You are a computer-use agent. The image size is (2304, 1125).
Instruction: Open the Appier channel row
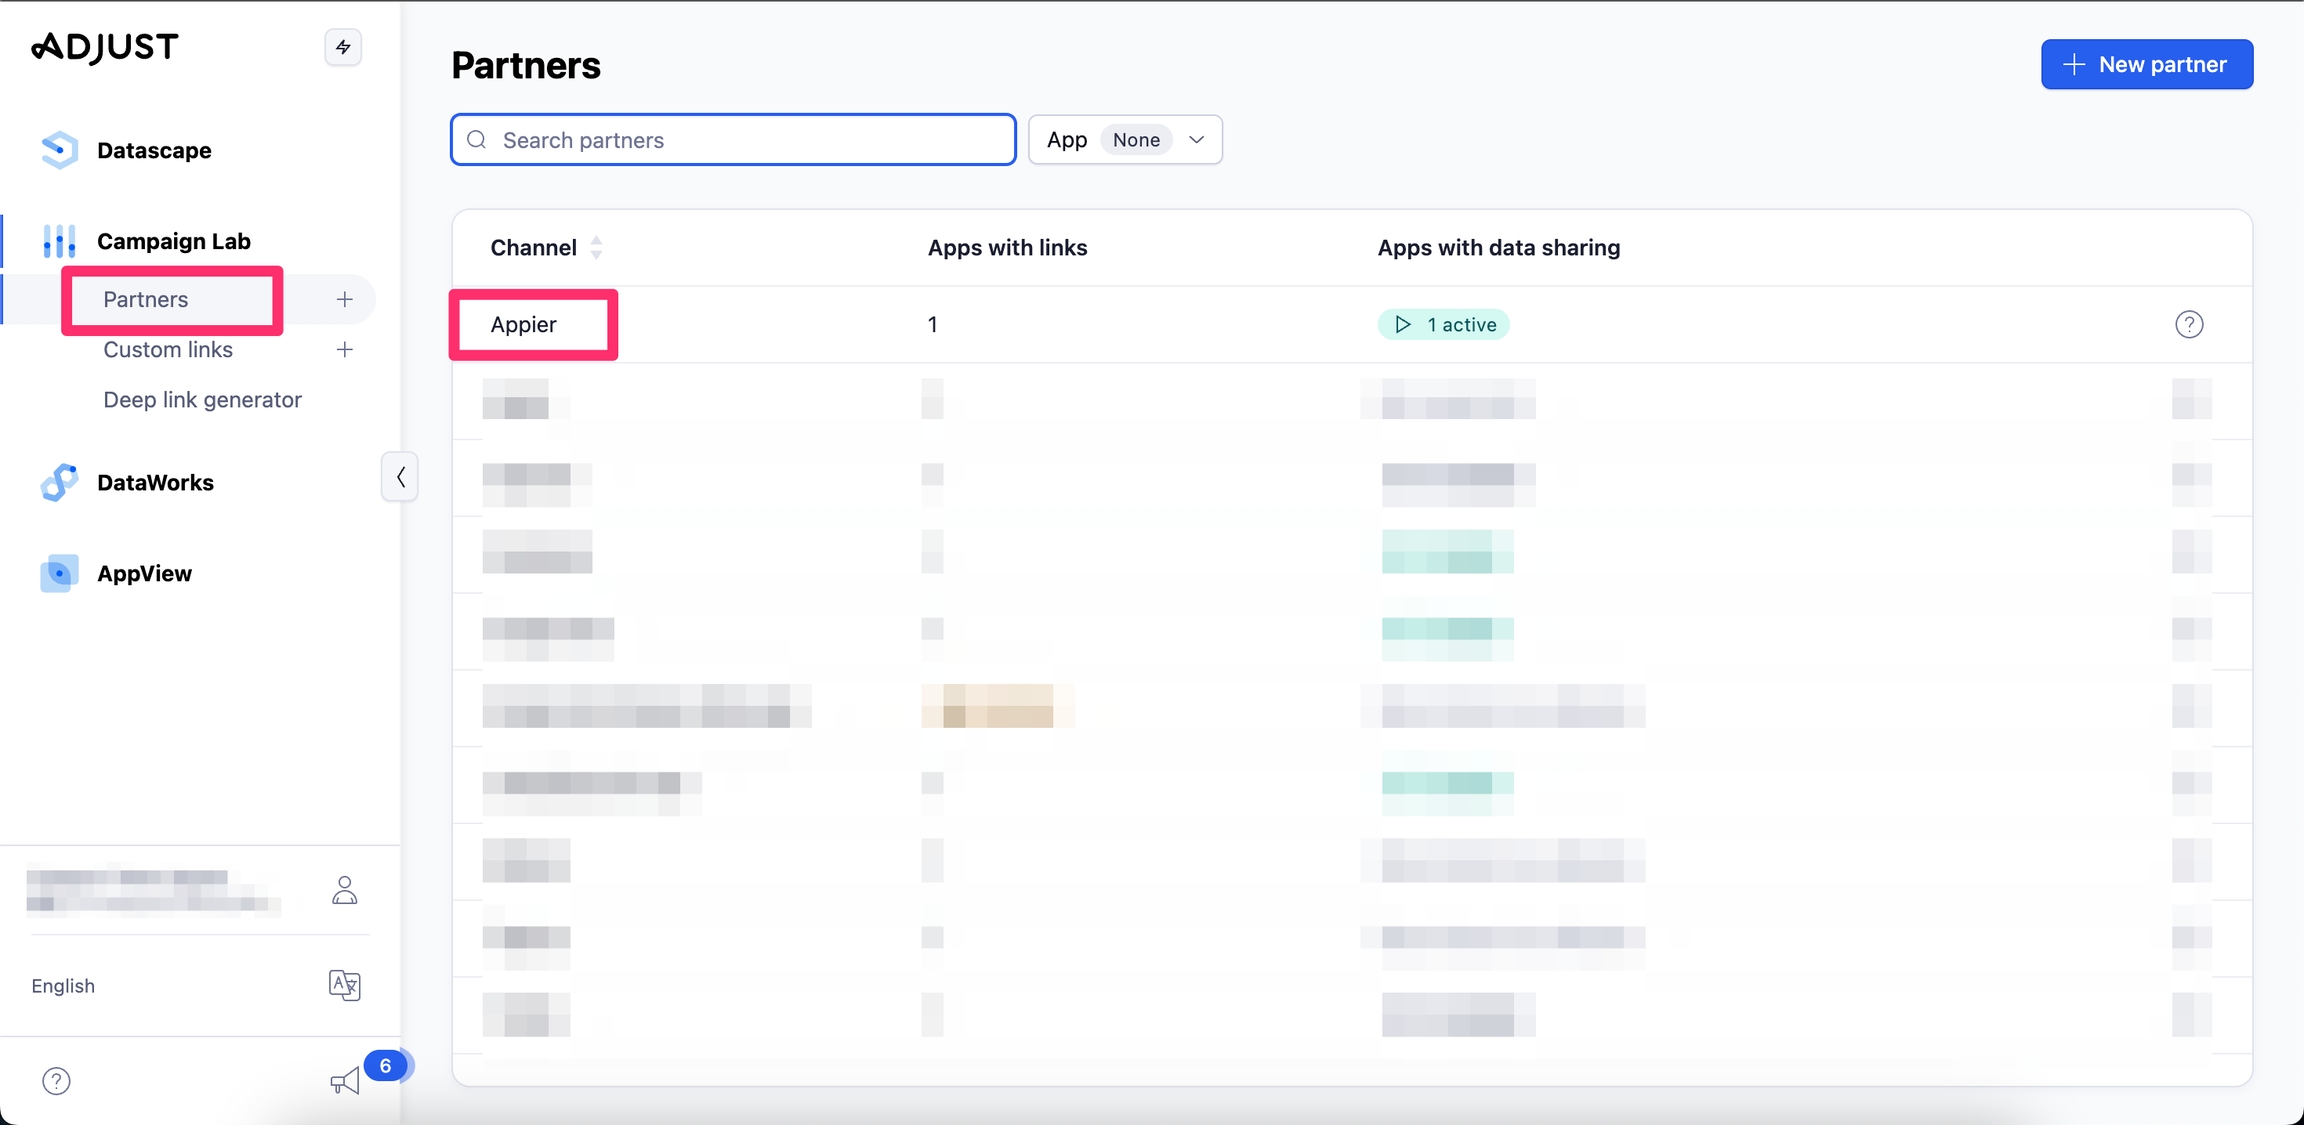524,324
